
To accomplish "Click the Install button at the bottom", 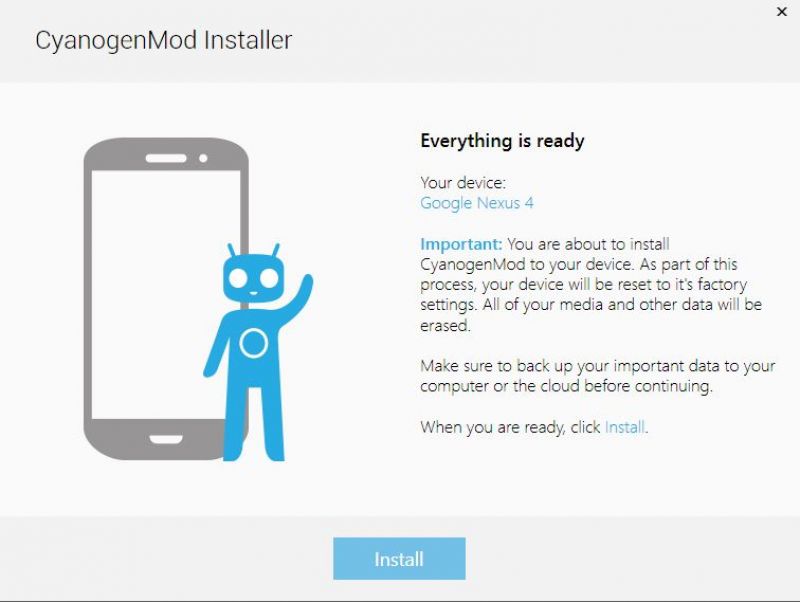I will (399, 559).
